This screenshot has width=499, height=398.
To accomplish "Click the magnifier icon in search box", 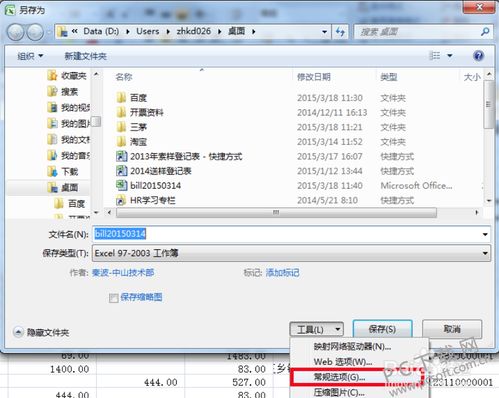I will point(485,32).
